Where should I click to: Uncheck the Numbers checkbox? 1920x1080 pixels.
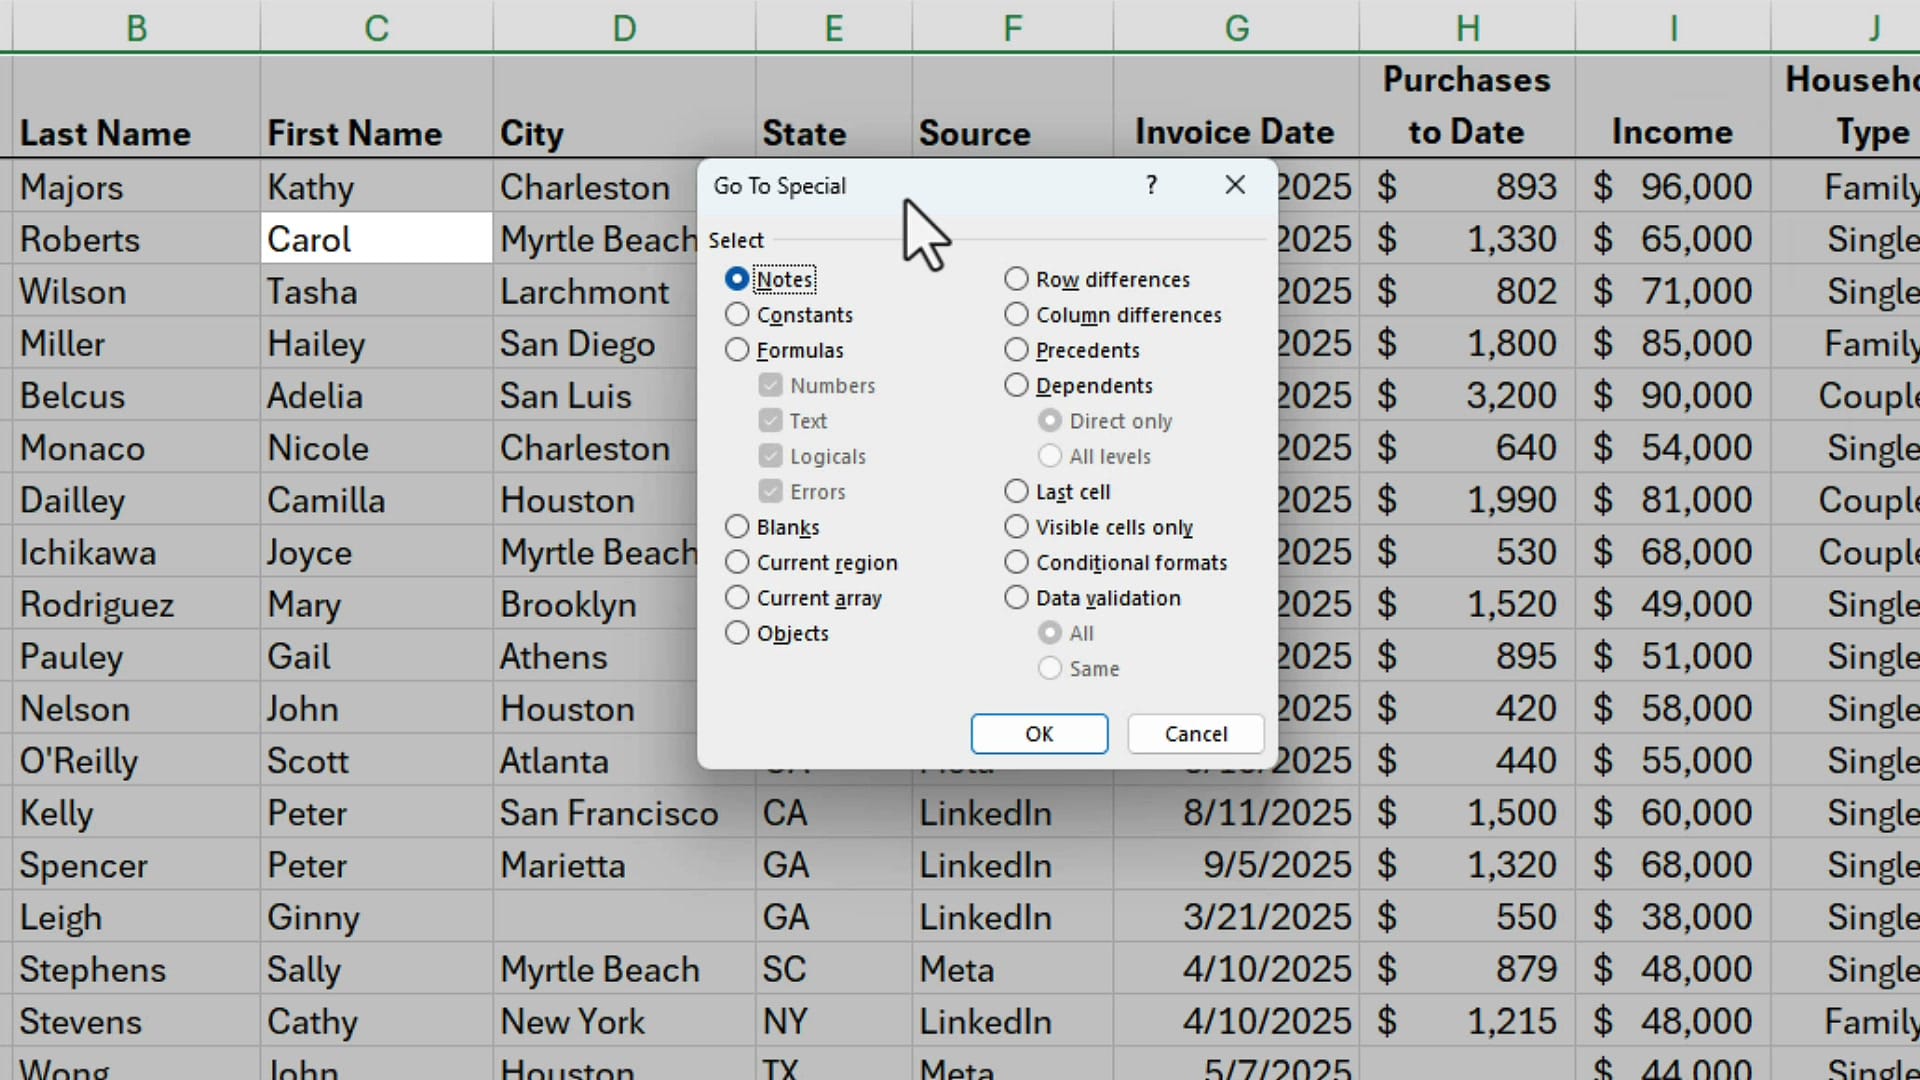tap(770, 385)
